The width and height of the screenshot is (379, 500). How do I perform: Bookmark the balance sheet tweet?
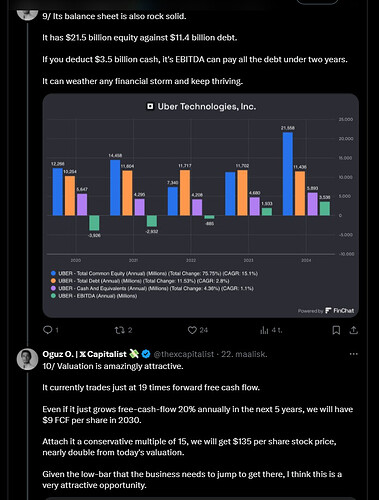coord(336,330)
